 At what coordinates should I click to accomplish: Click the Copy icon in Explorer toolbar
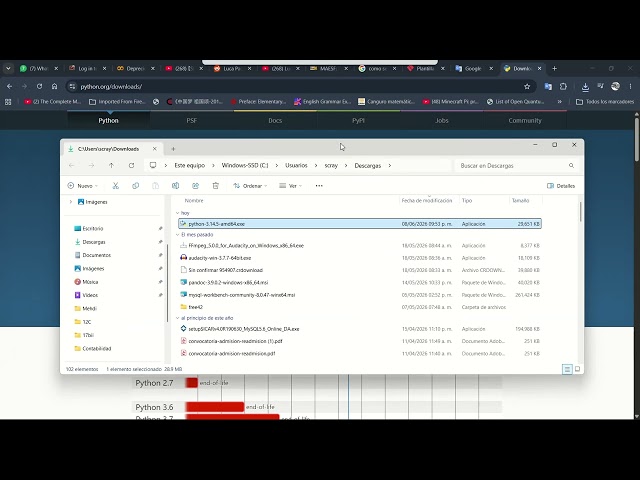[x=136, y=186]
